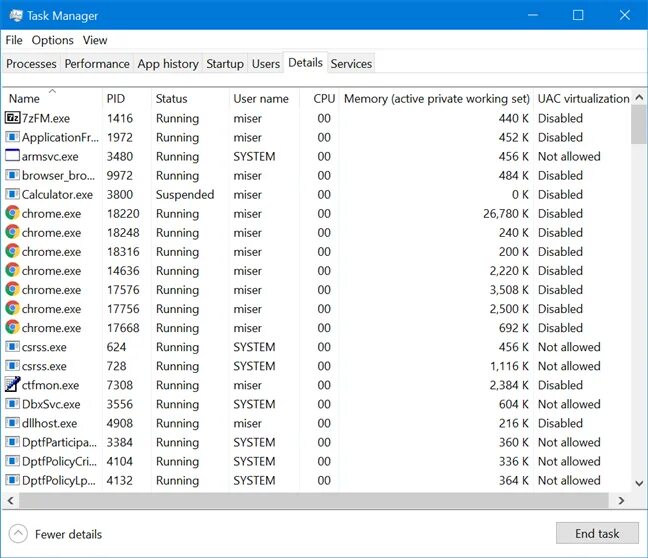
Task: Select the Details tab
Action: pos(305,62)
